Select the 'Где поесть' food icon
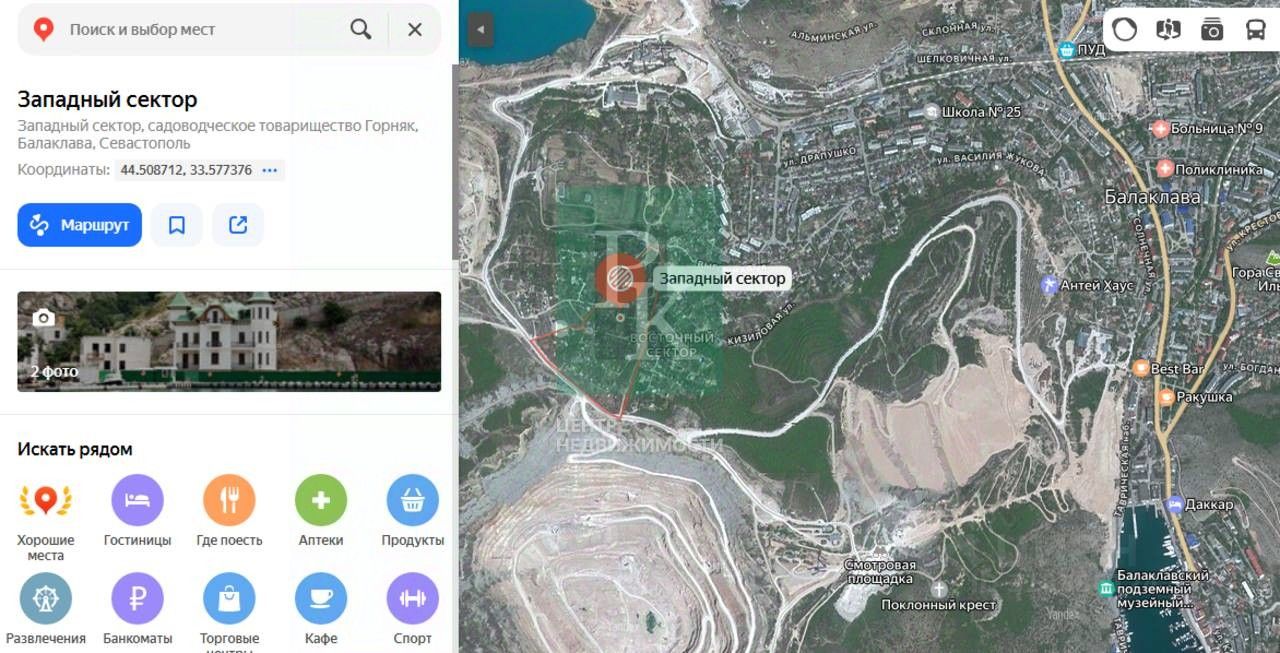Viewport: 1280px width, 653px height. 229,500
